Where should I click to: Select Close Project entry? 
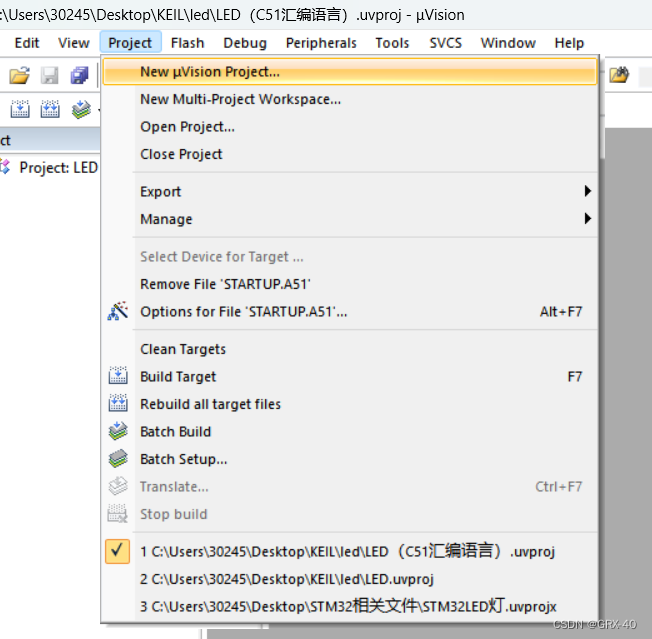click(350, 154)
